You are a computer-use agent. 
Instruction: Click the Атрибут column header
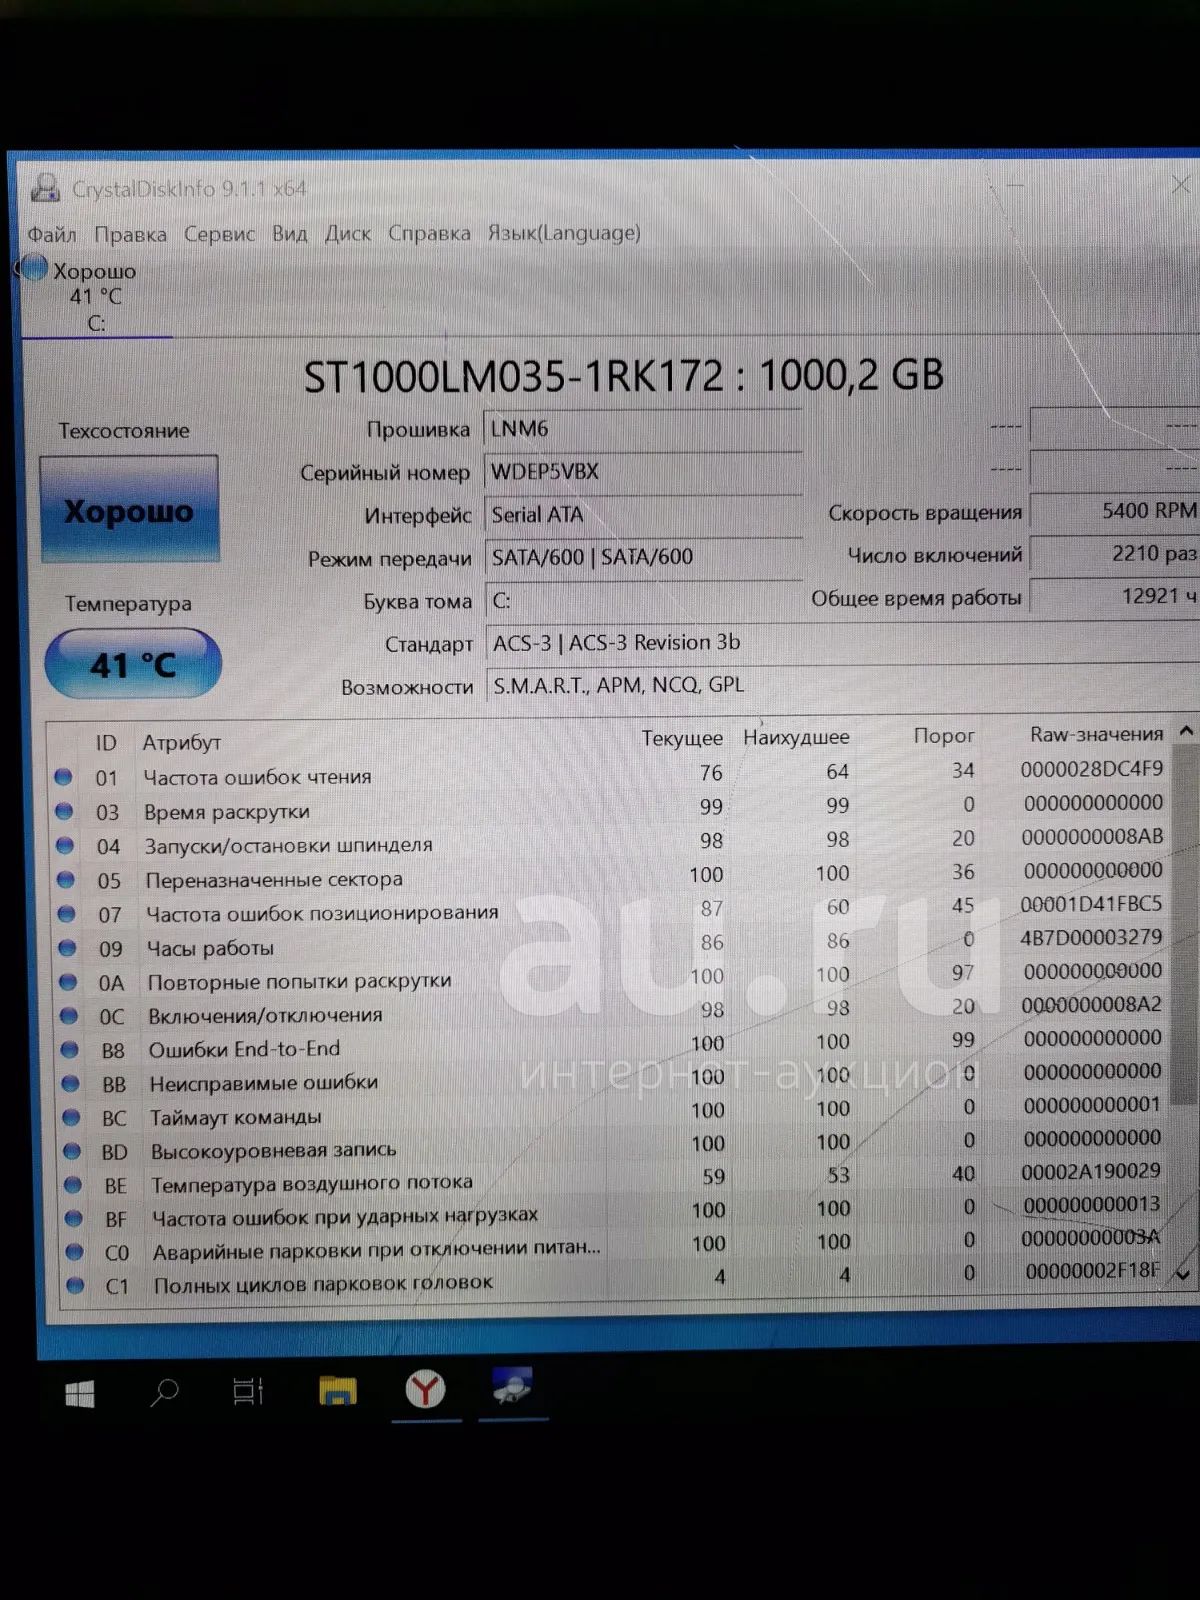click(181, 743)
